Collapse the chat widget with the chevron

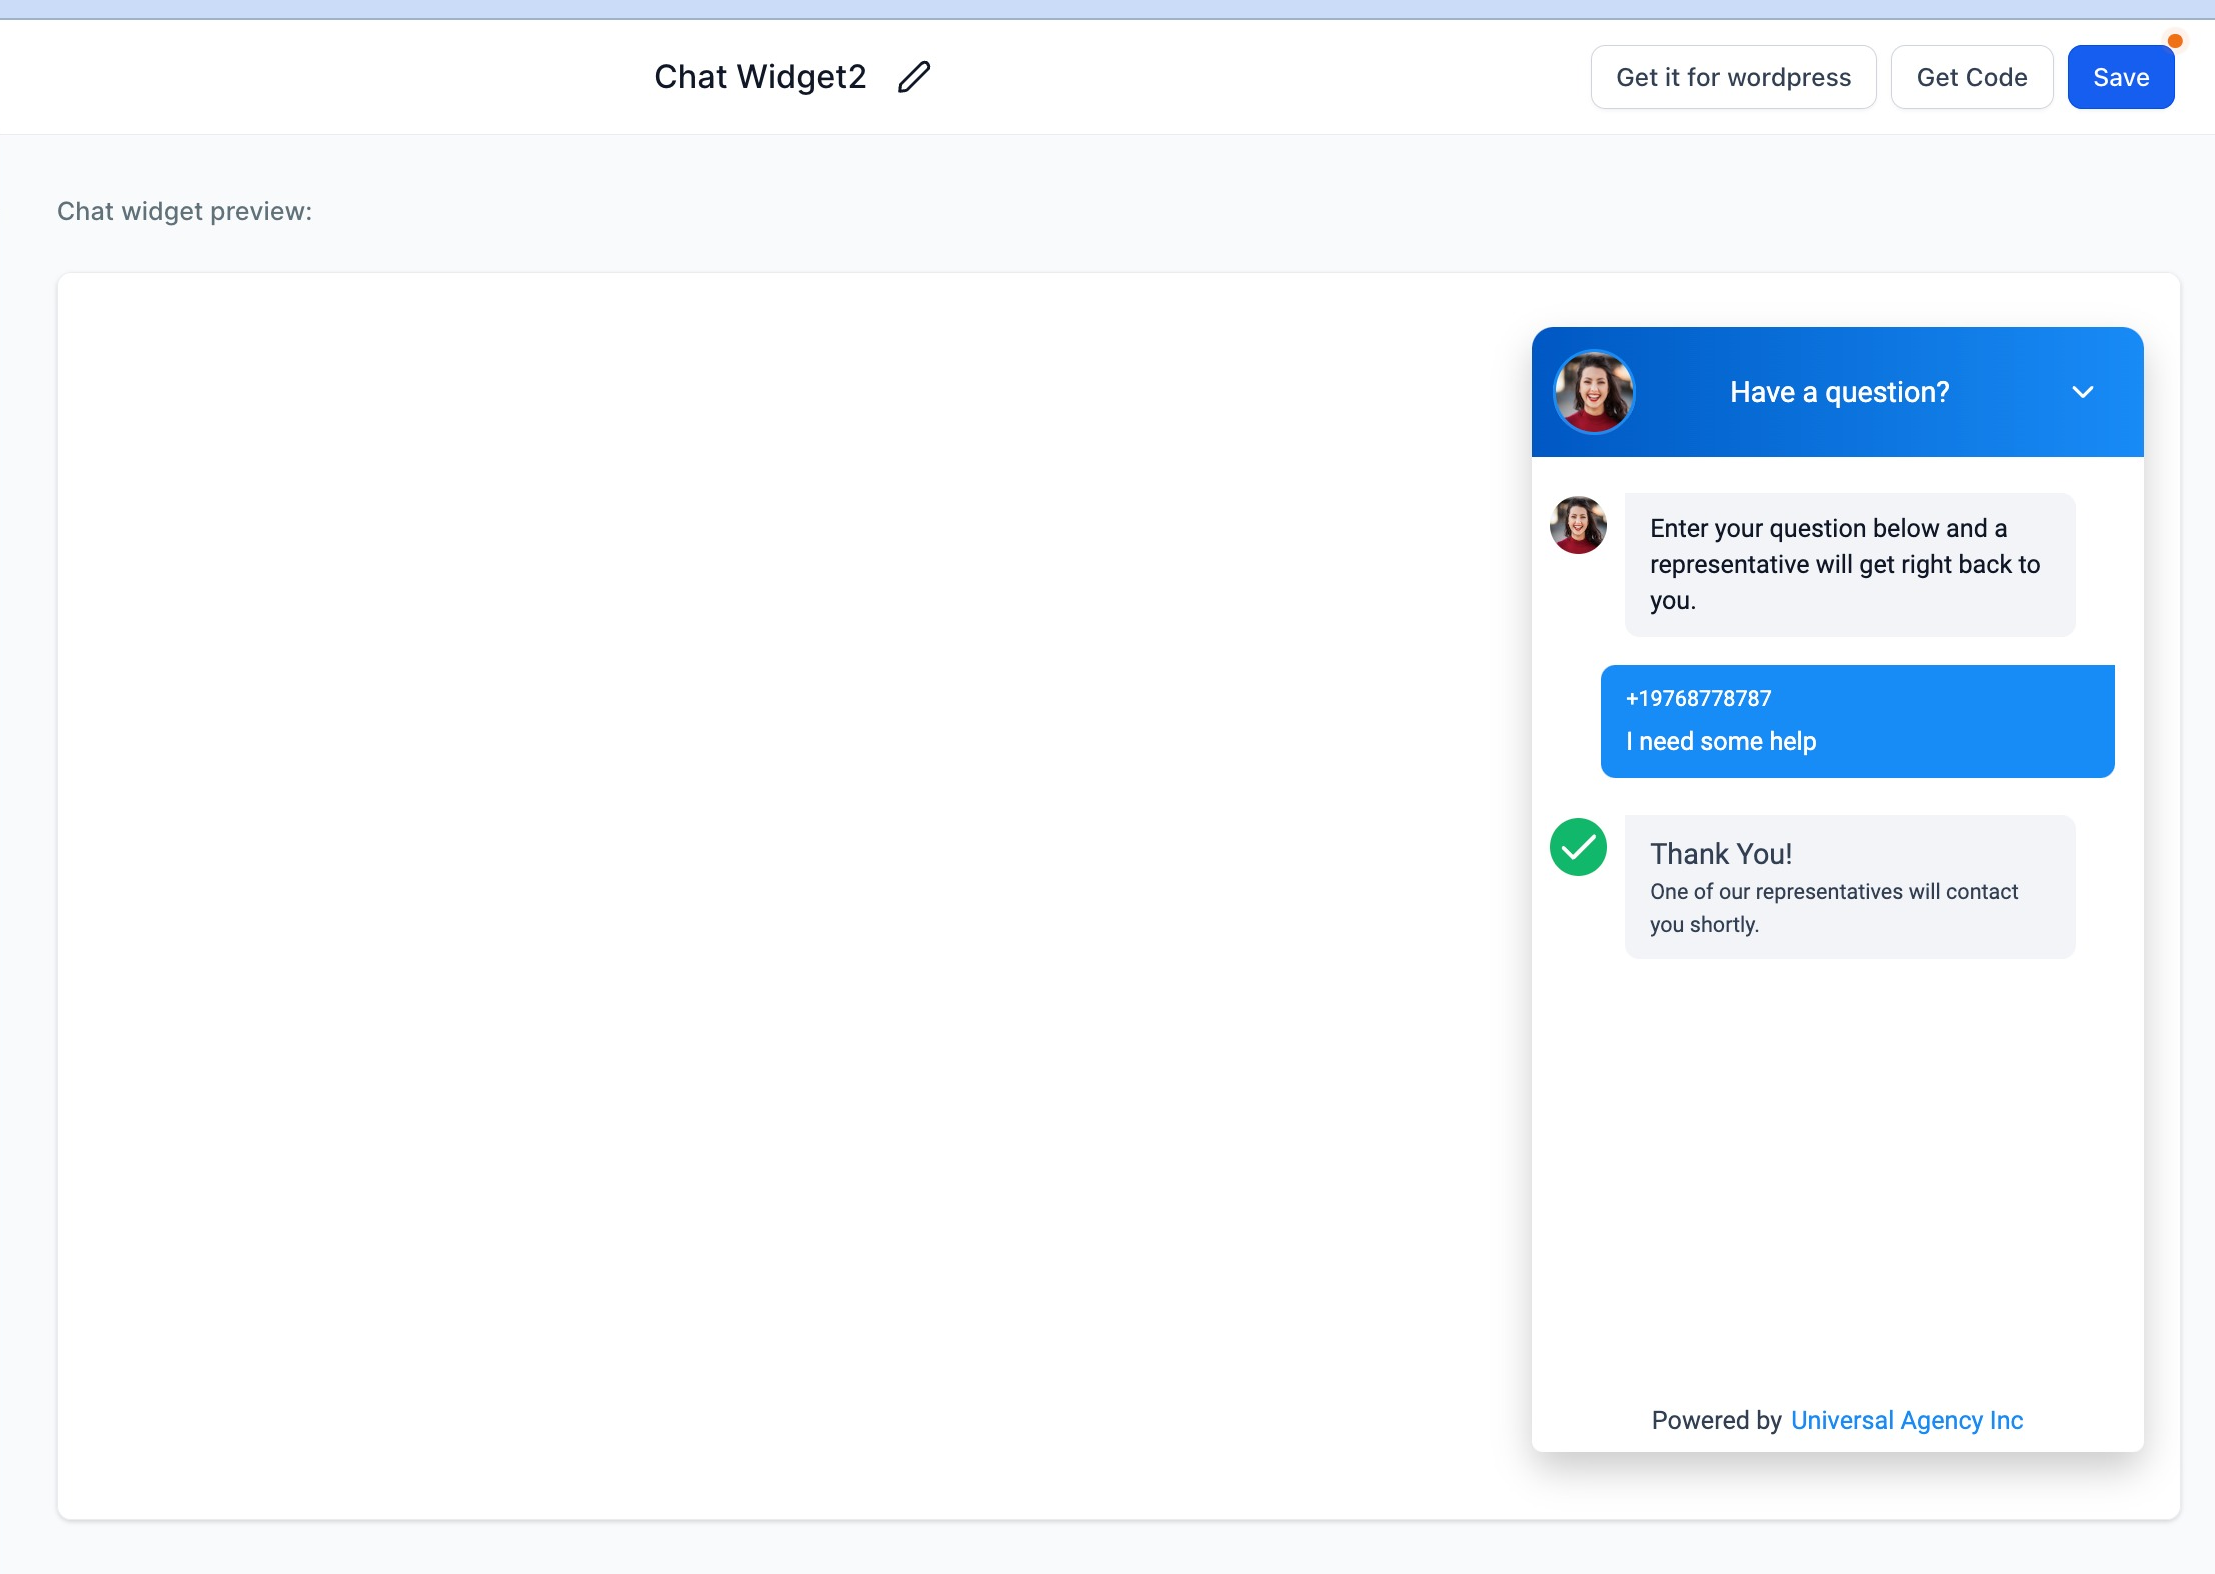pos(2082,392)
